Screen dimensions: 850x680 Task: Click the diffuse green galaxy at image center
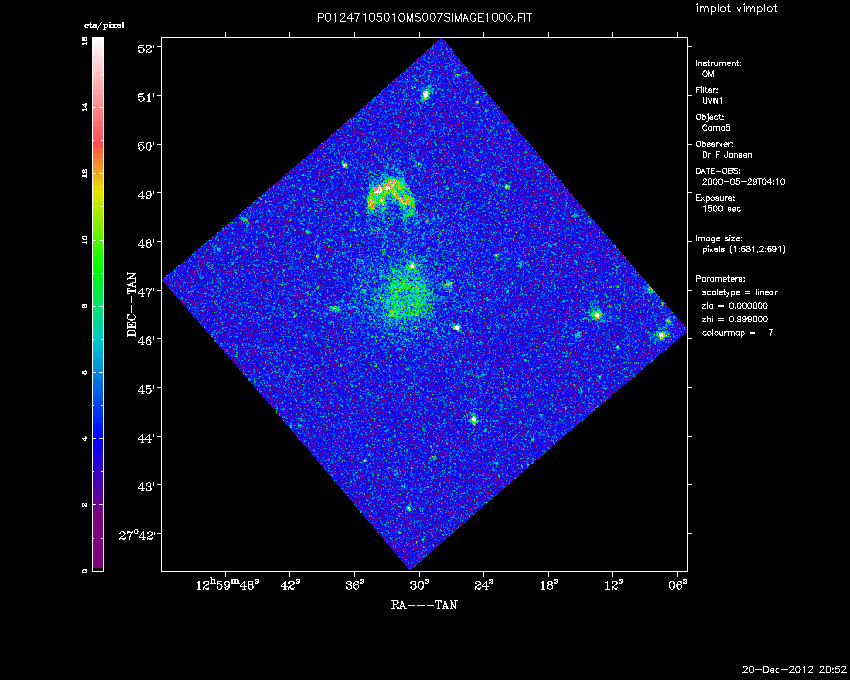[x=405, y=296]
